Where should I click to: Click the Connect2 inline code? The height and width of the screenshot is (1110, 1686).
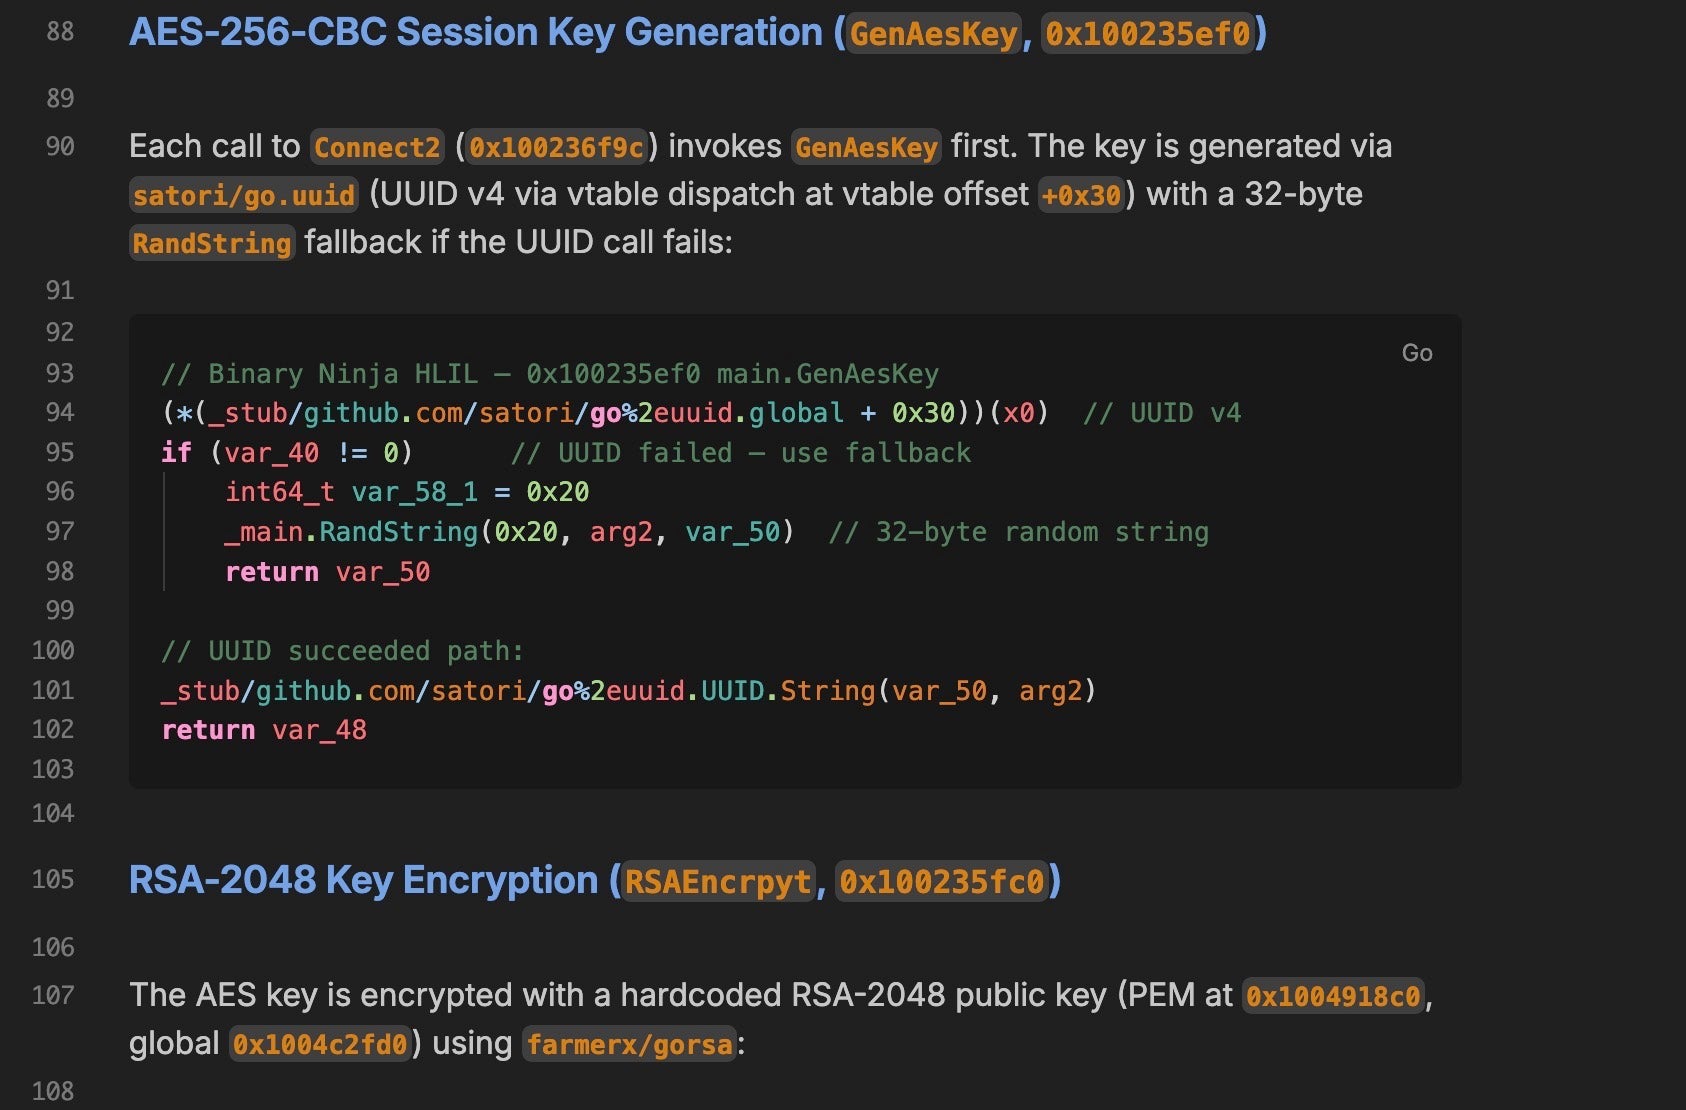click(376, 148)
